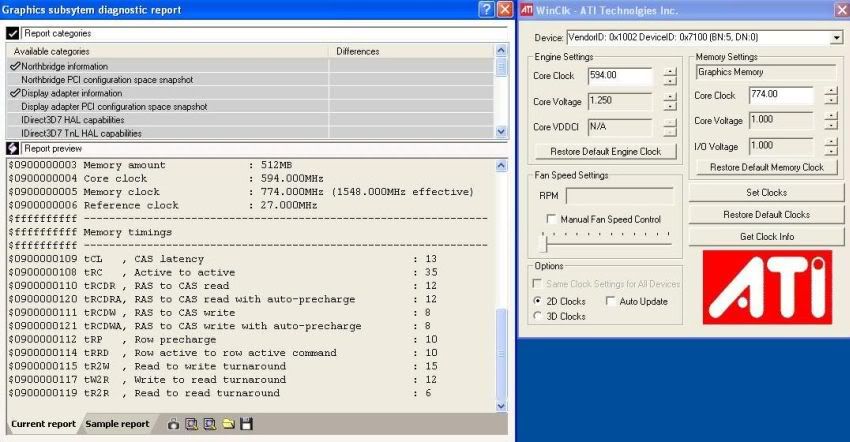850x442 pixels.
Task: Click the help question mark button
Action: coord(486,9)
